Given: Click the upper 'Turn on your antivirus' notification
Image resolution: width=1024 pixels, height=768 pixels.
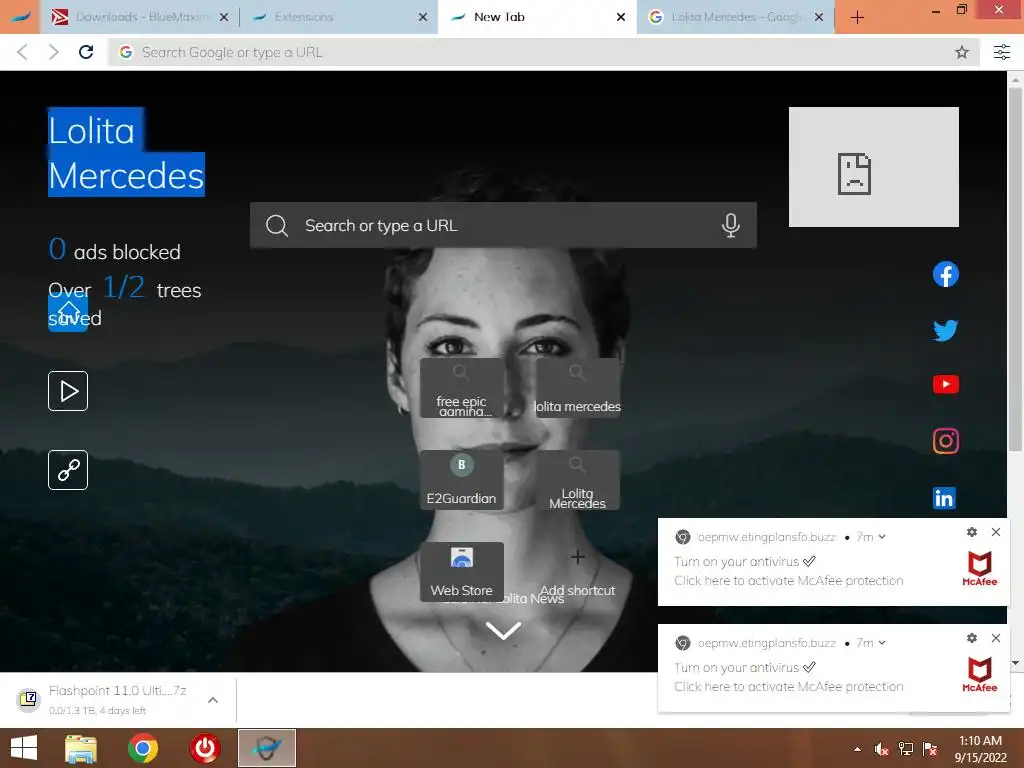Looking at the screenshot, I should click(x=833, y=562).
